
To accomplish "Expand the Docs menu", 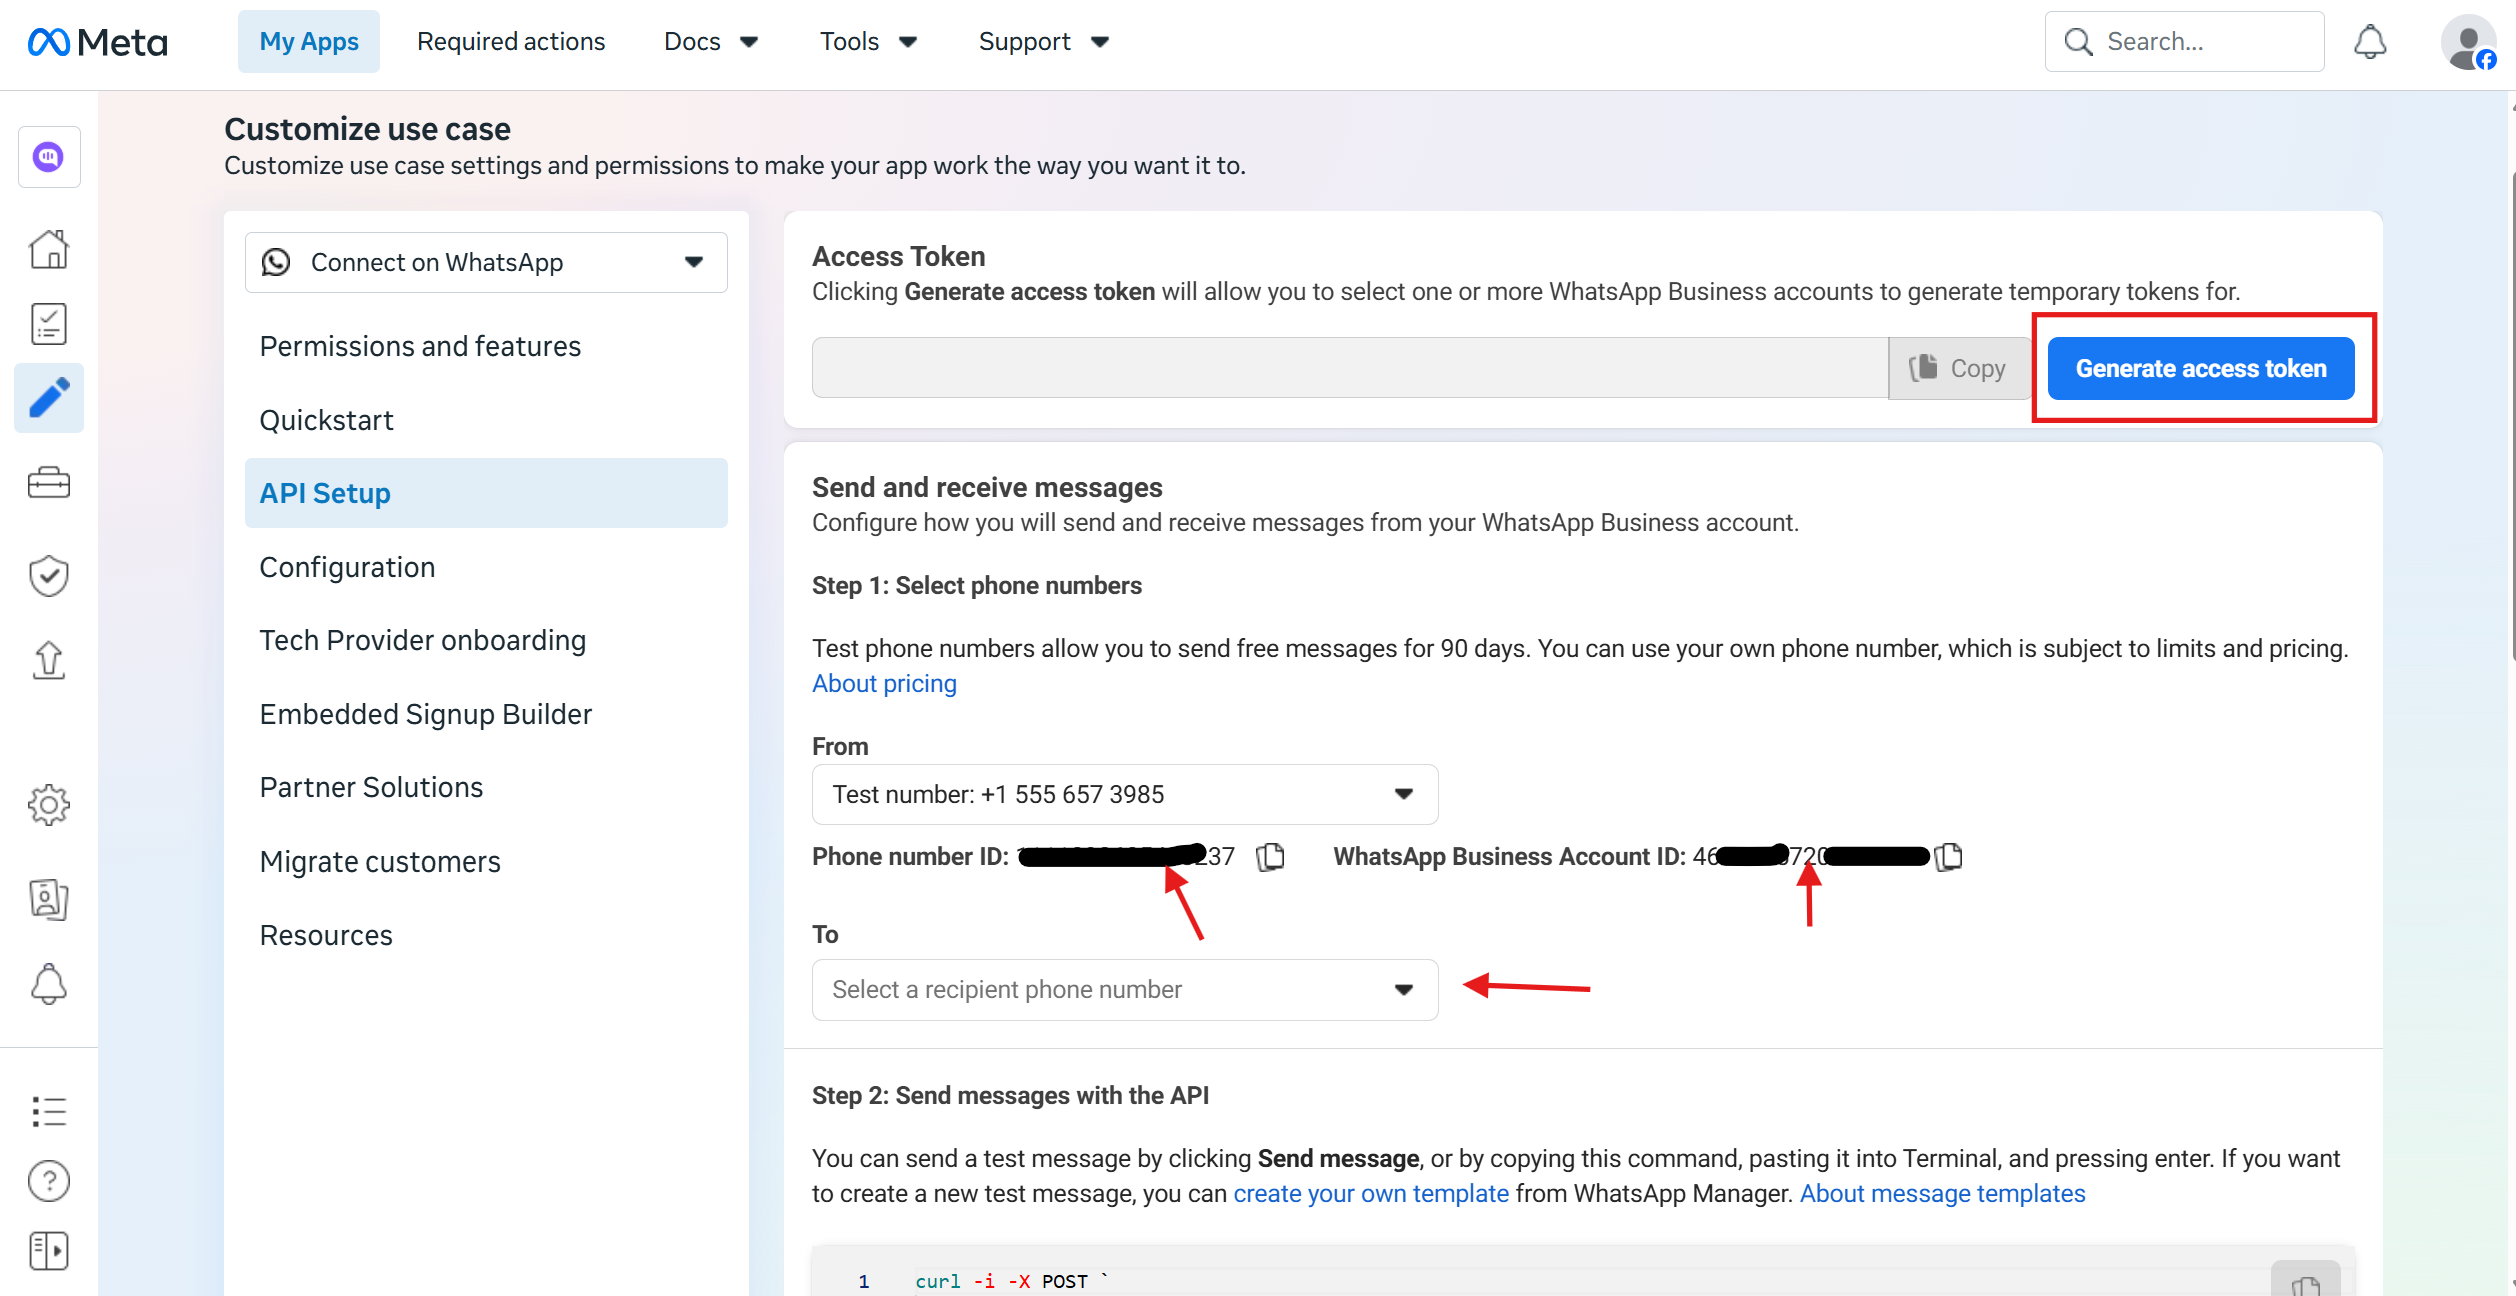I will point(711,42).
